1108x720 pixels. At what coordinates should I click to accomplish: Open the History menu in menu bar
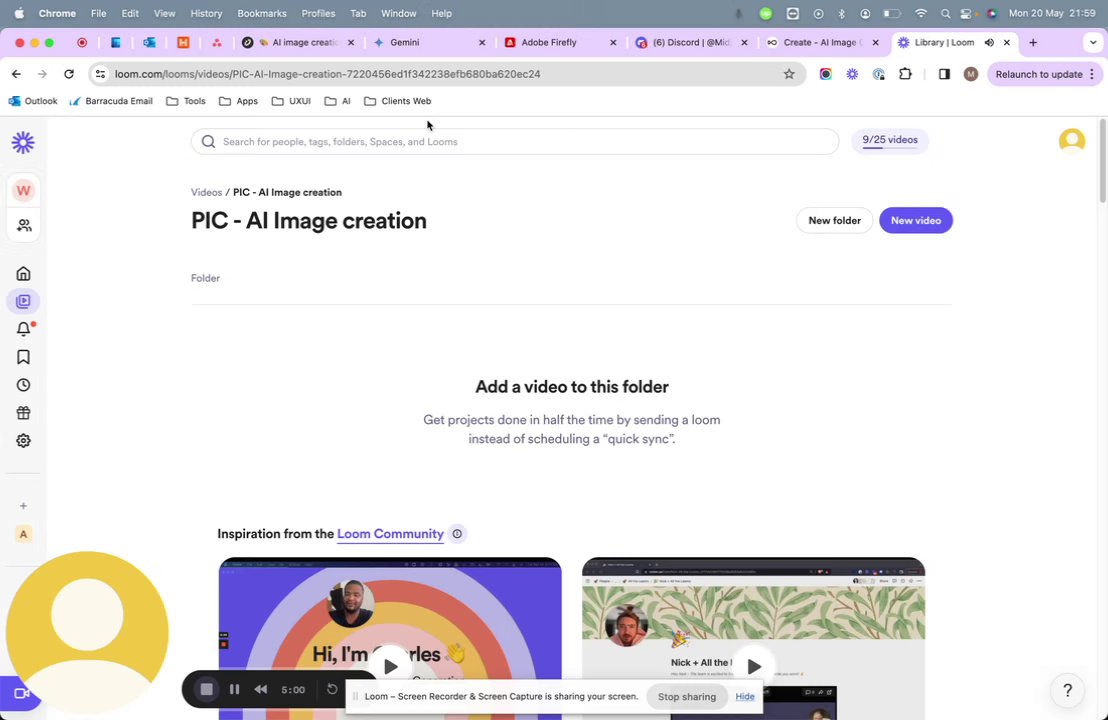pos(206,13)
